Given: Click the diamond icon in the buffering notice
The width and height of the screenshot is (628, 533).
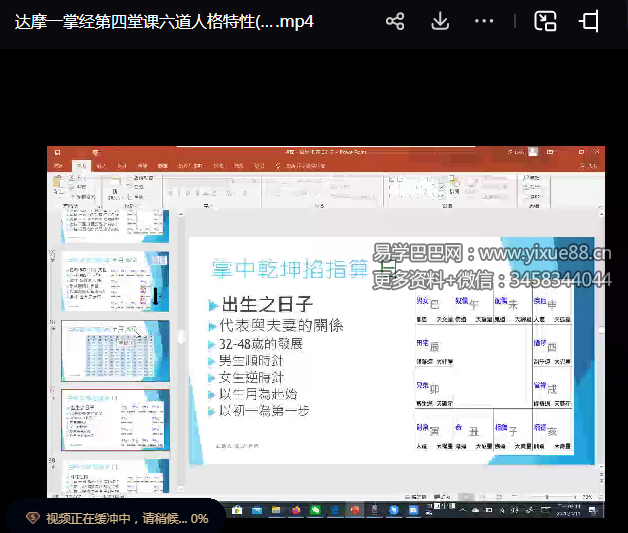Looking at the screenshot, I should point(33,518).
